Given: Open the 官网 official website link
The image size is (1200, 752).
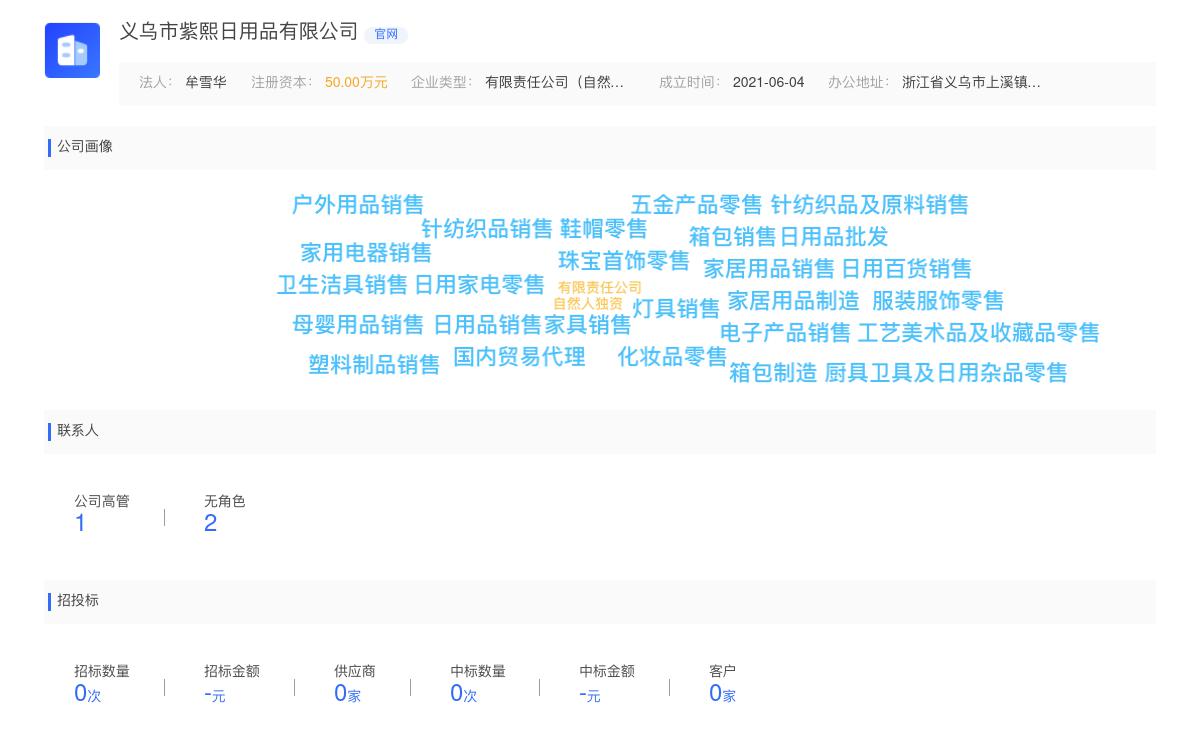Looking at the screenshot, I should tap(386, 34).
